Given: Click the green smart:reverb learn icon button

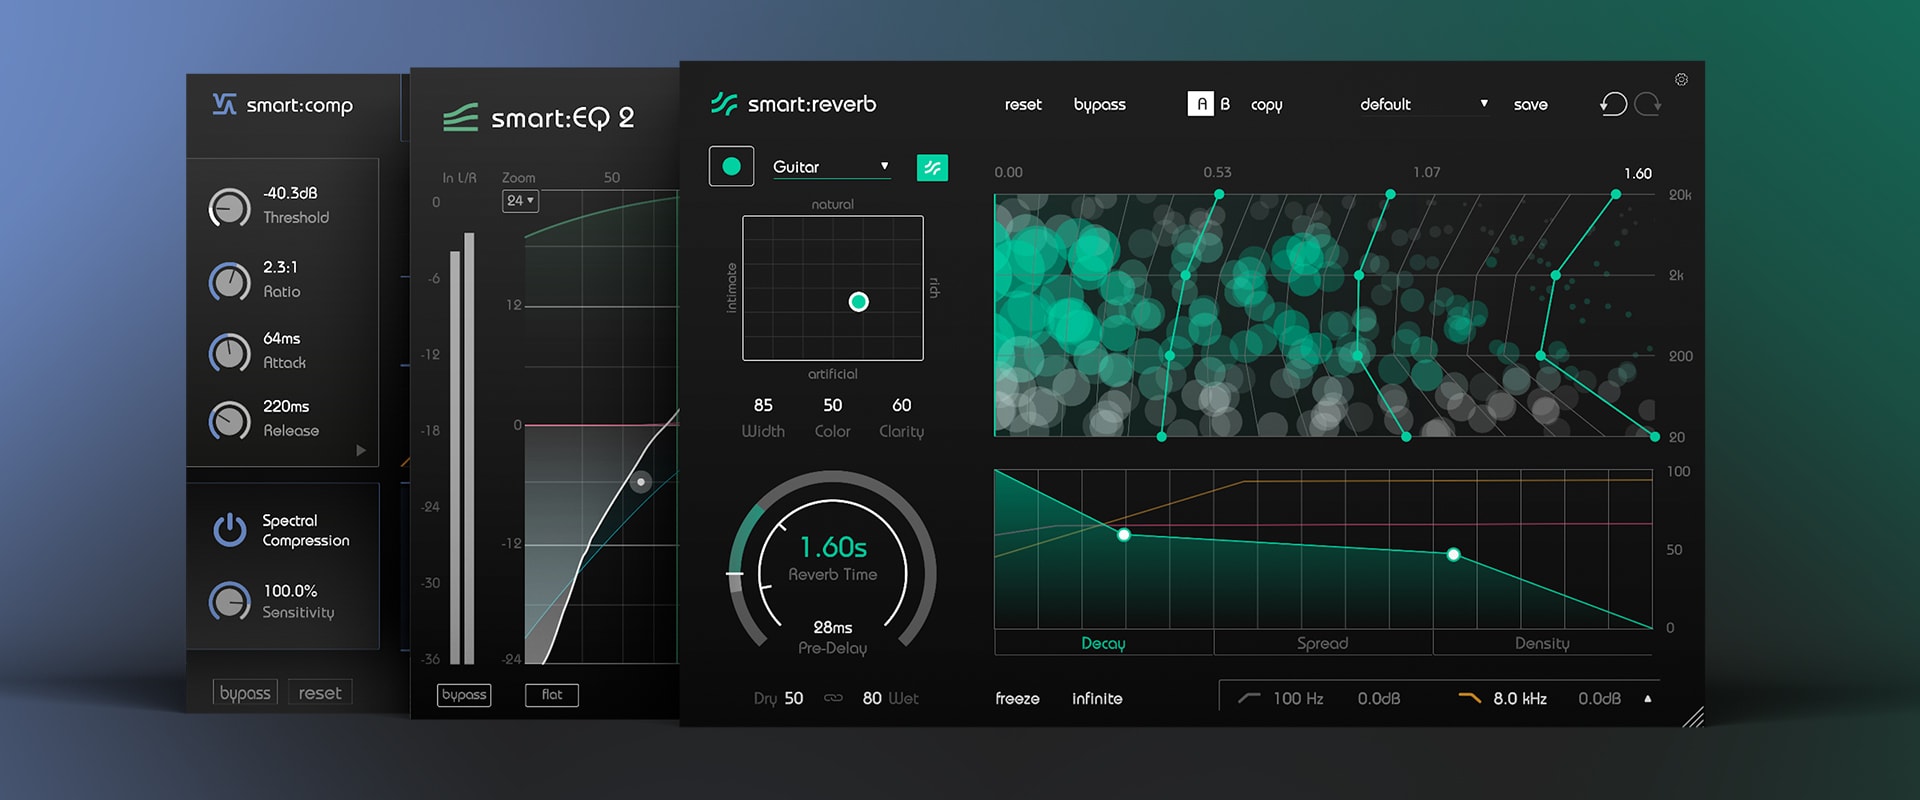Looking at the screenshot, I should 932,167.
